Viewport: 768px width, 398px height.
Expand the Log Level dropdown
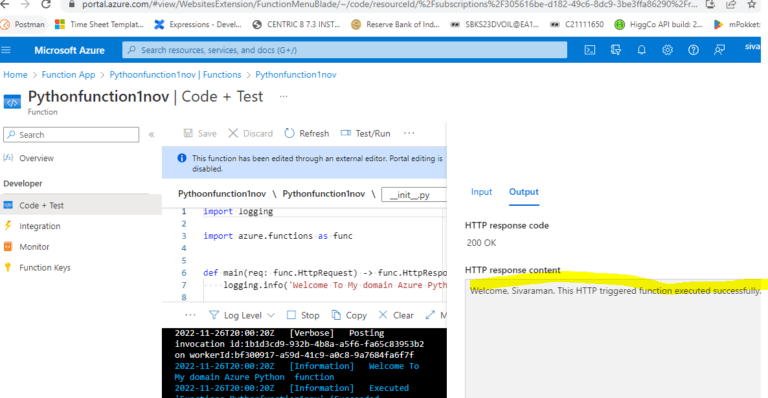[242, 315]
